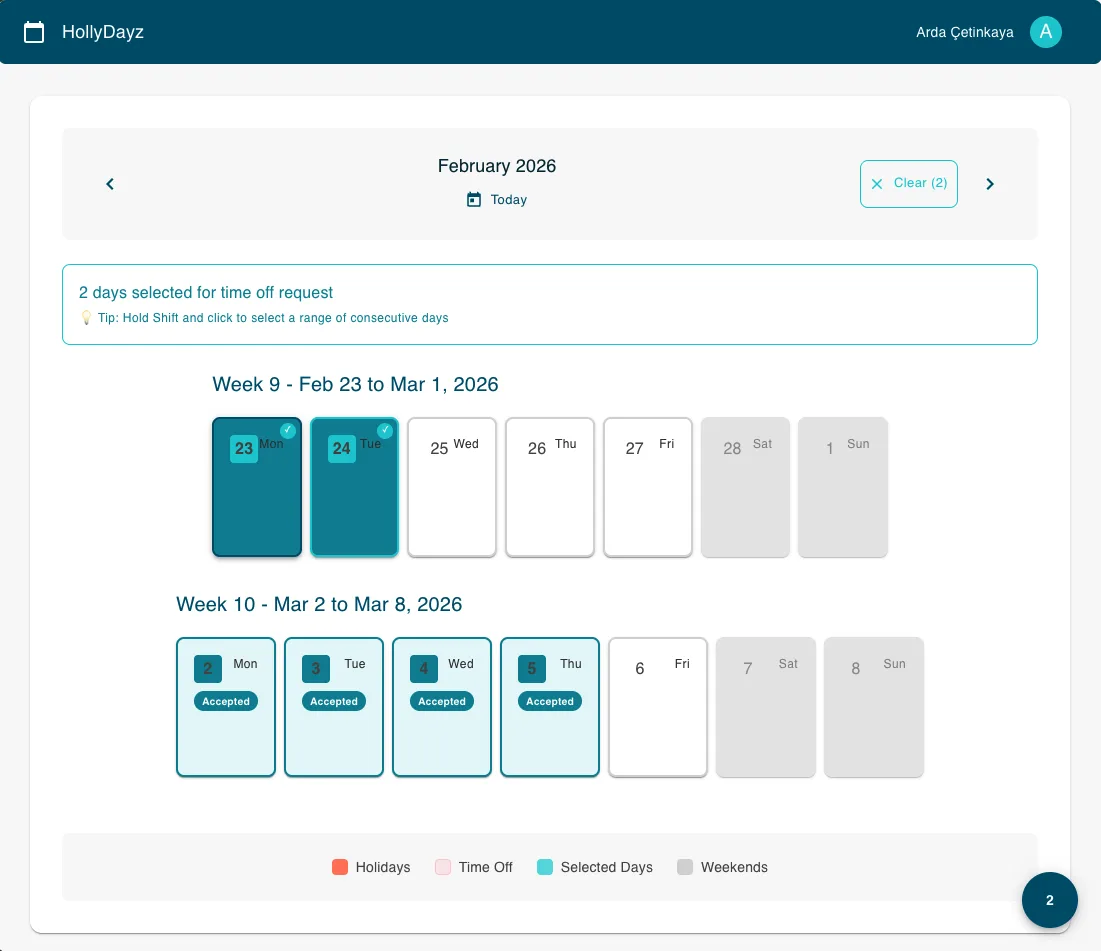Click checkmark badge on Tuesday 24
Viewport: 1101px width, 951px height.
(x=385, y=430)
